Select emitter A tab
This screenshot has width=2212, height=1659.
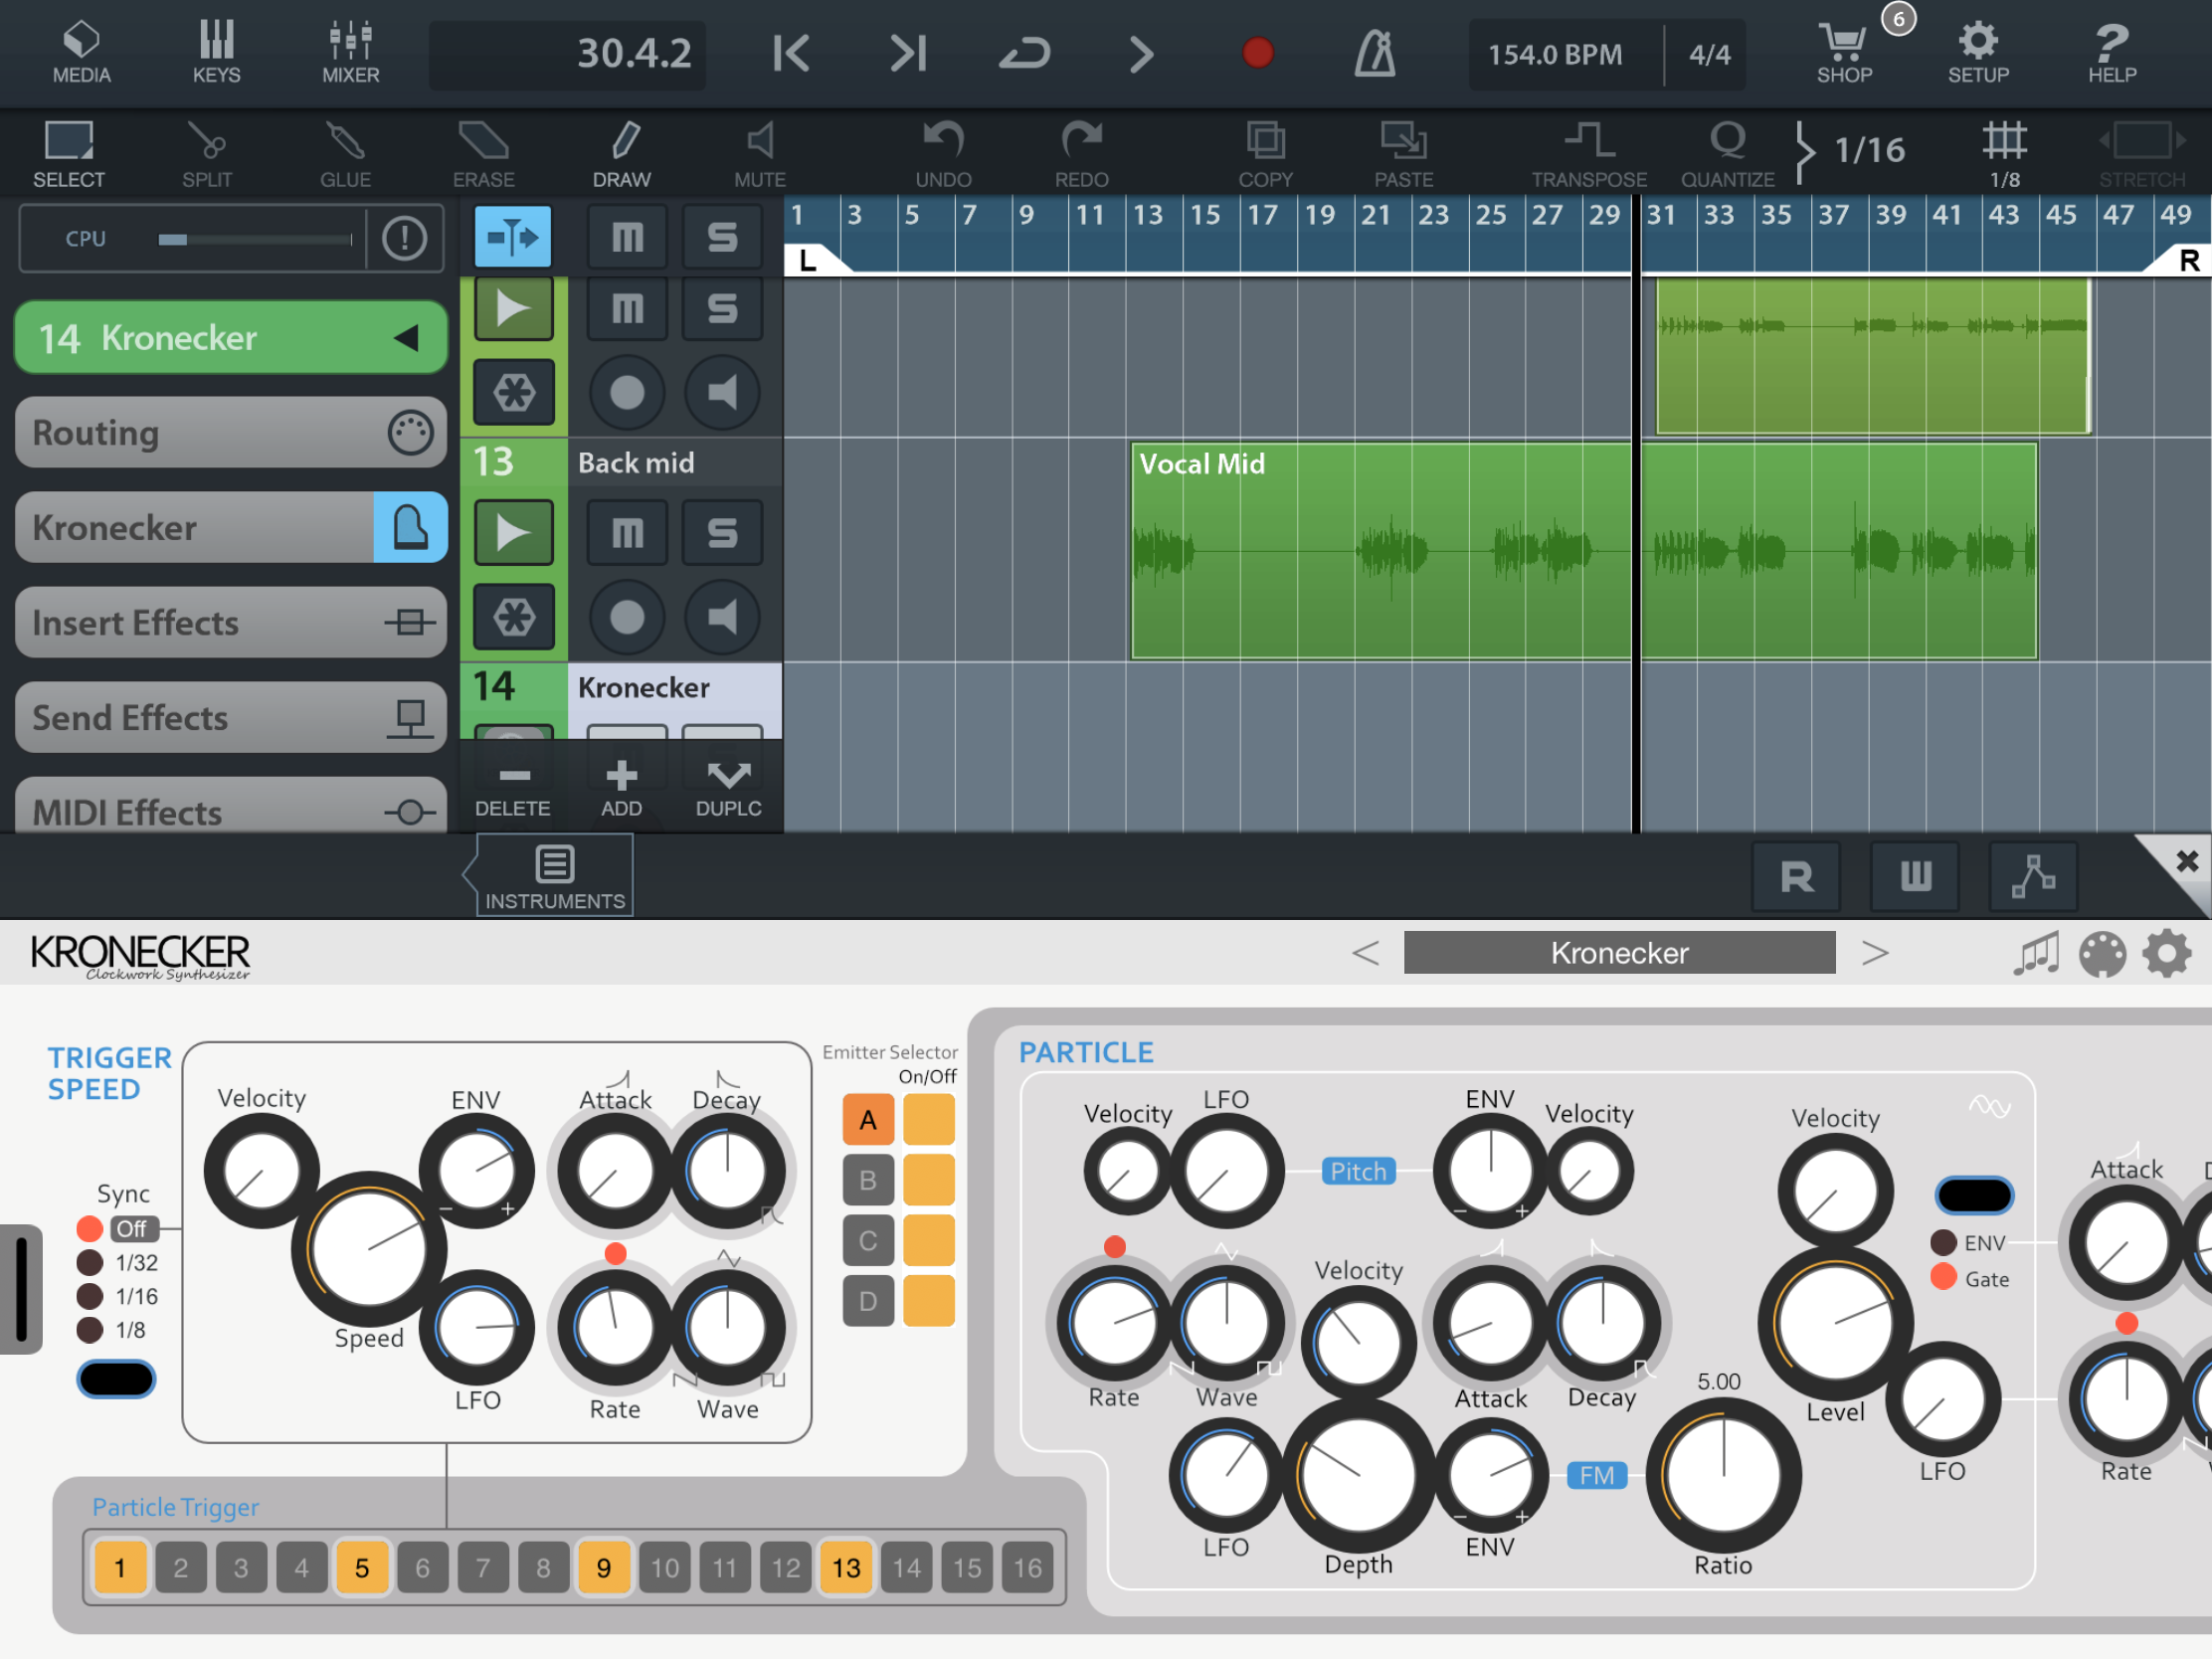[868, 1120]
